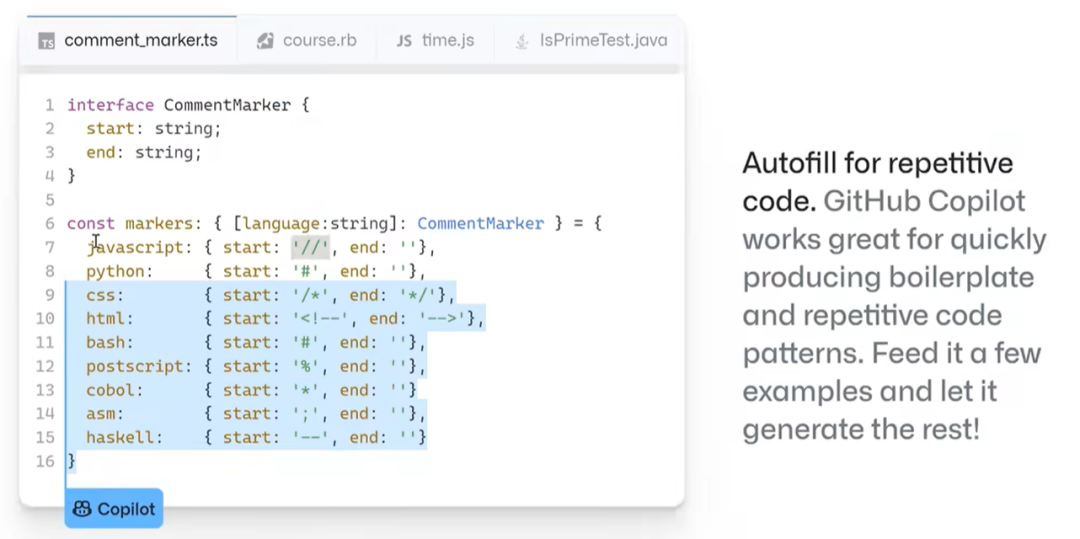1080x539 pixels.
Task: Click the 'cobol' key on line 13
Action: 110,390
